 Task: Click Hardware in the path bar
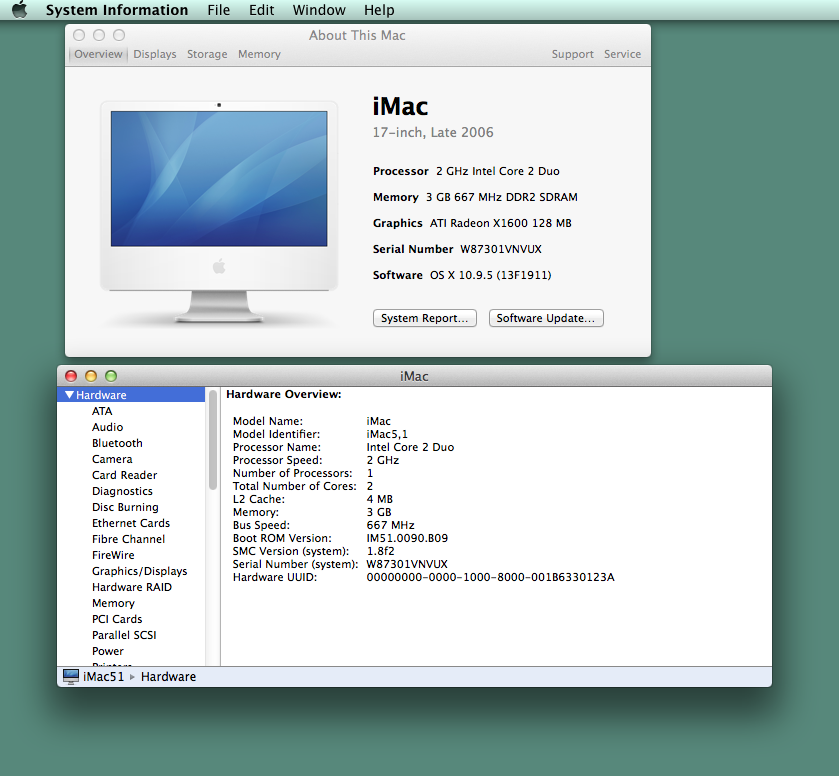168,676
